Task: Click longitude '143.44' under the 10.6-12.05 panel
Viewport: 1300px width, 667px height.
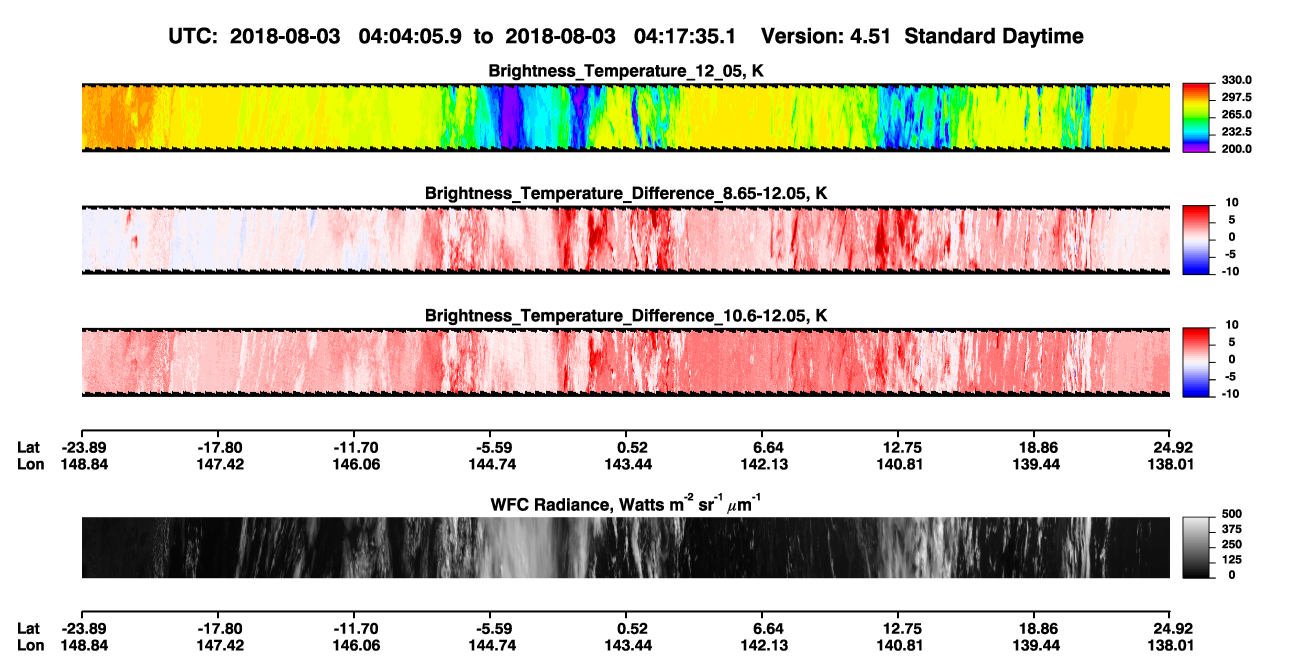Action: [627, 464]
